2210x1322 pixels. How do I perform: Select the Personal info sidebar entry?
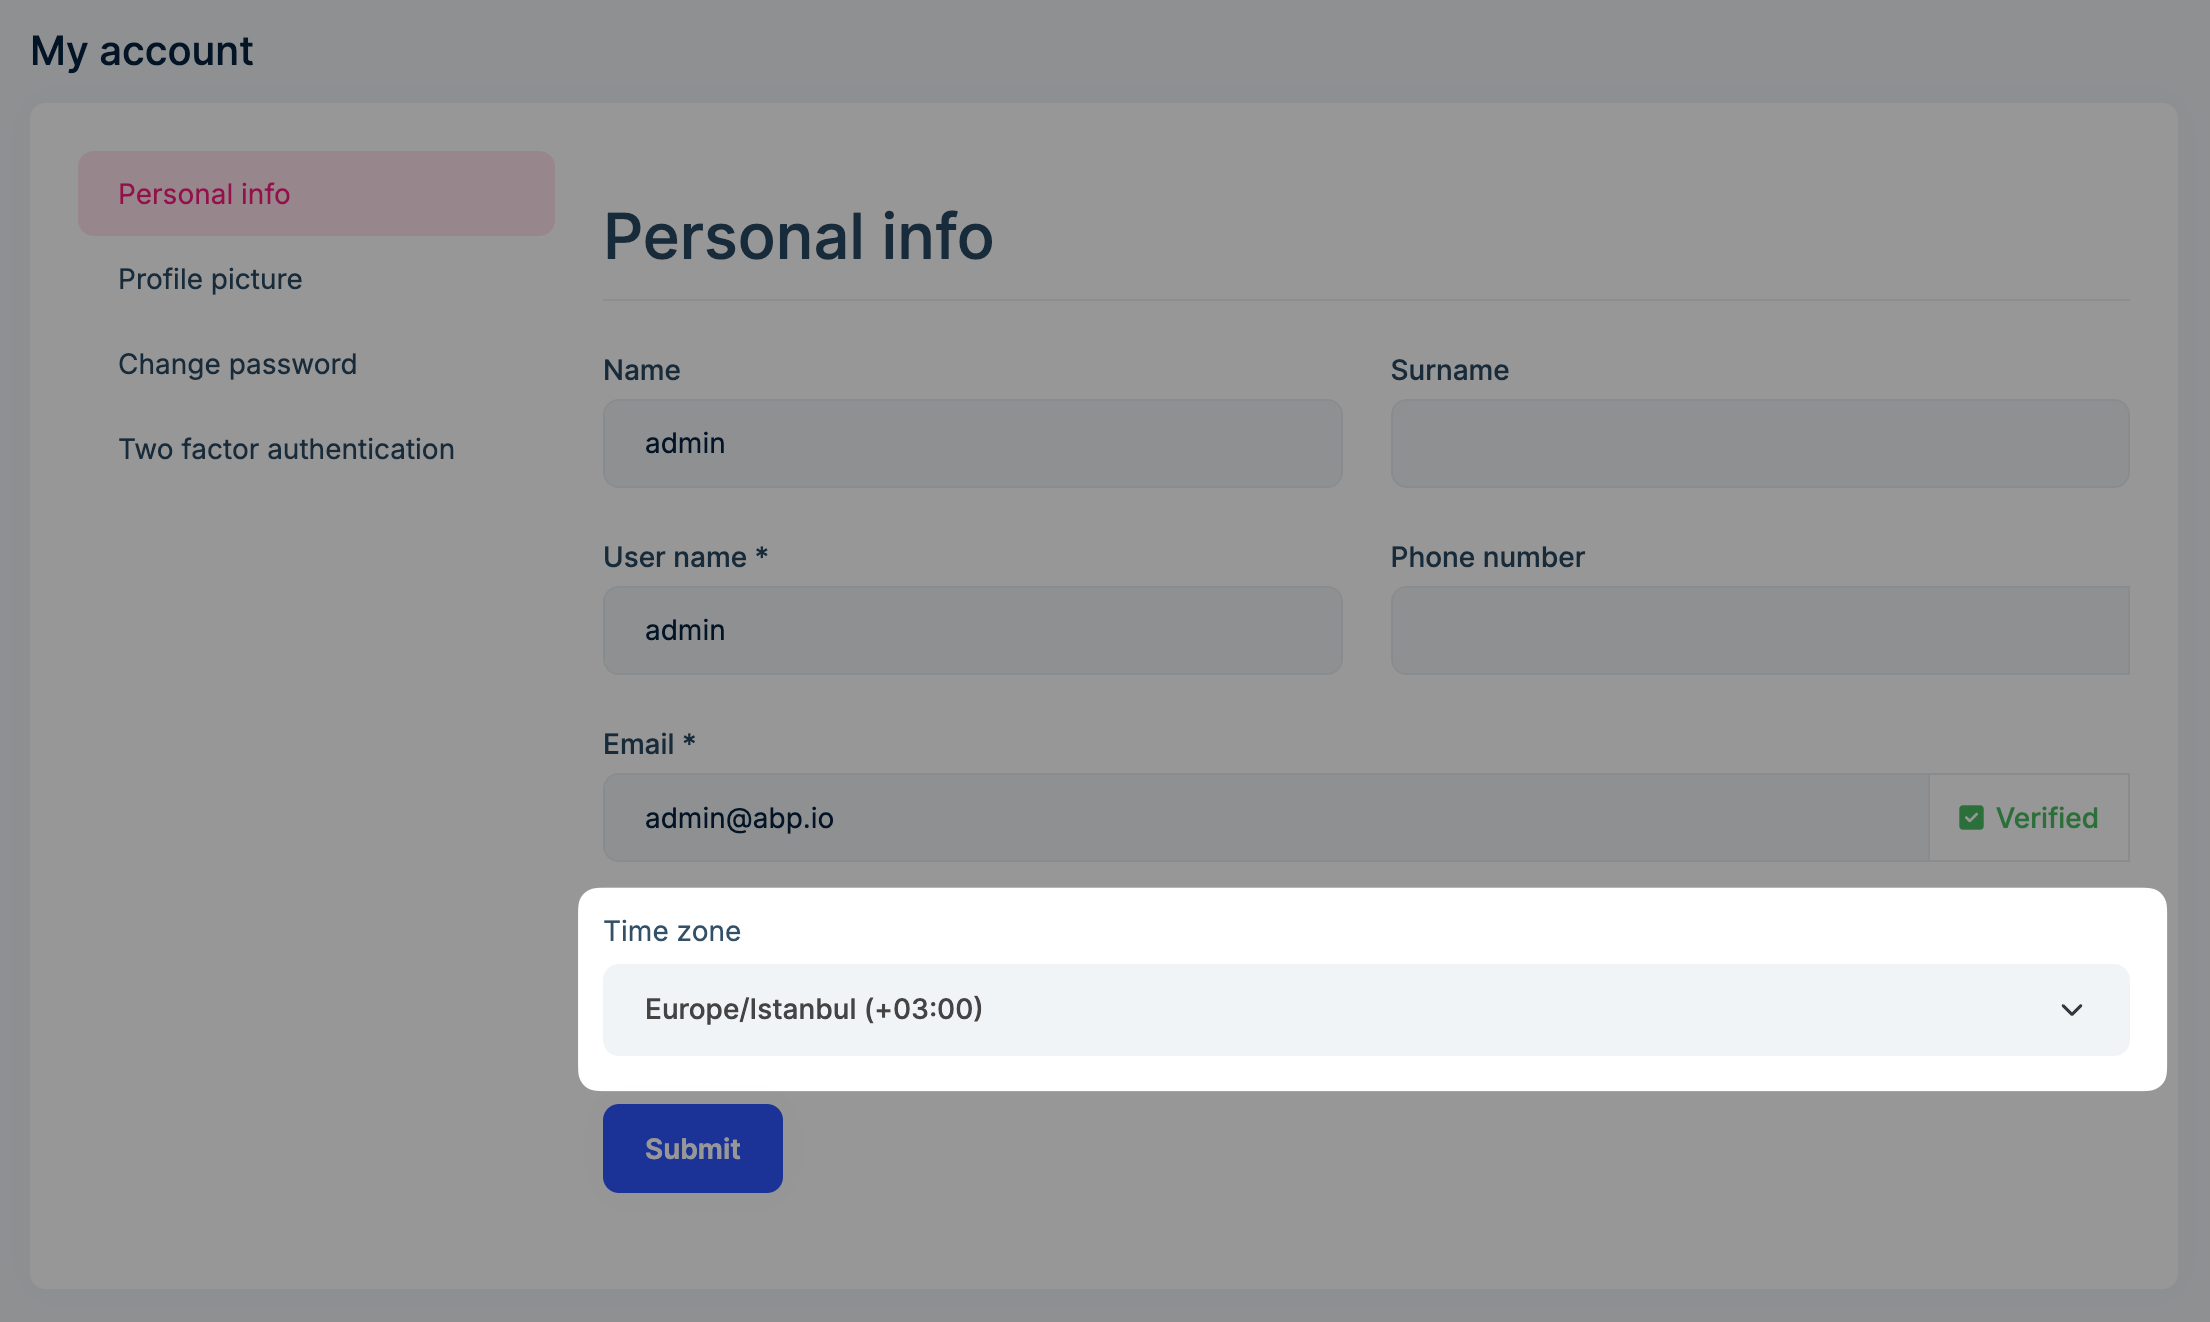(204, 193)
